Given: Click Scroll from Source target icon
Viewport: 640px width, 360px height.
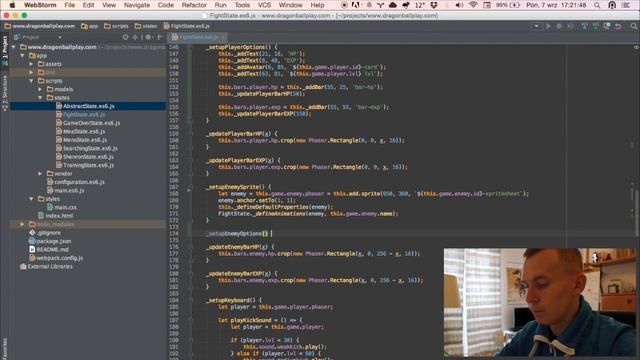Looking at the screenshot, I should point(125,37).
